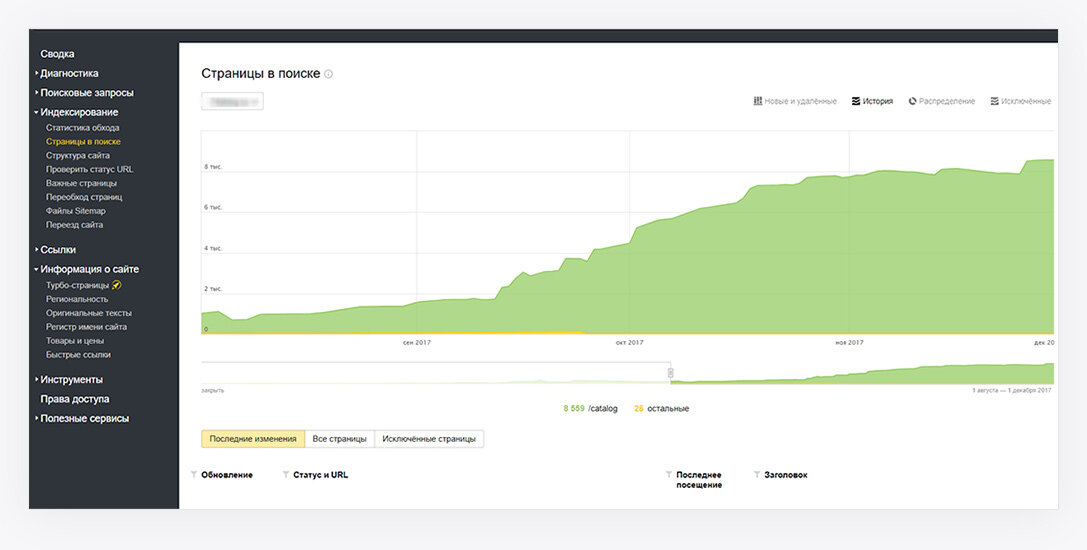Click the Турбо-страницы rocket icon

[116, 285]
